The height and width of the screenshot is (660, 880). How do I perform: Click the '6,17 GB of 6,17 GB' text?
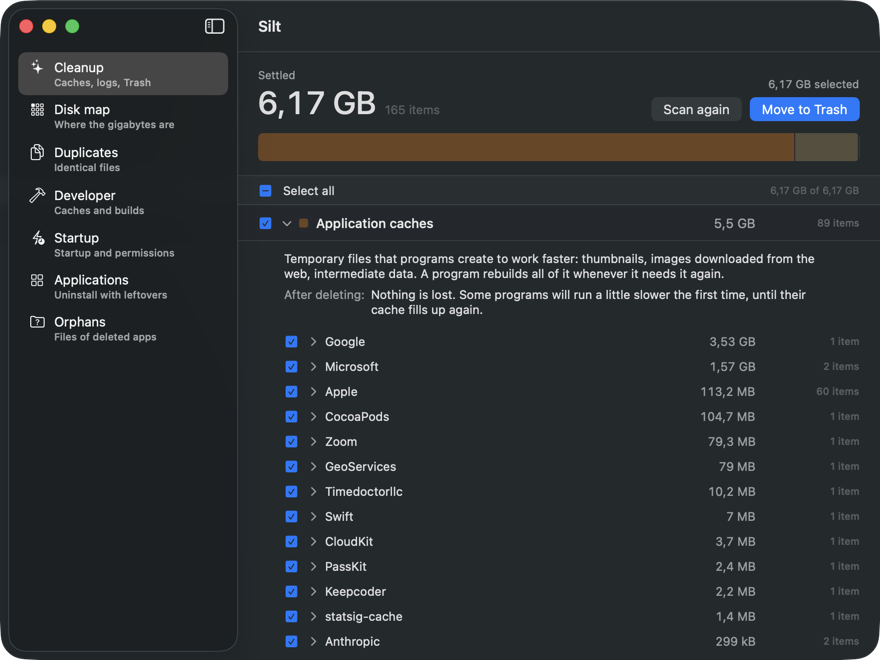pyautogui.click(x=814, y=191)
